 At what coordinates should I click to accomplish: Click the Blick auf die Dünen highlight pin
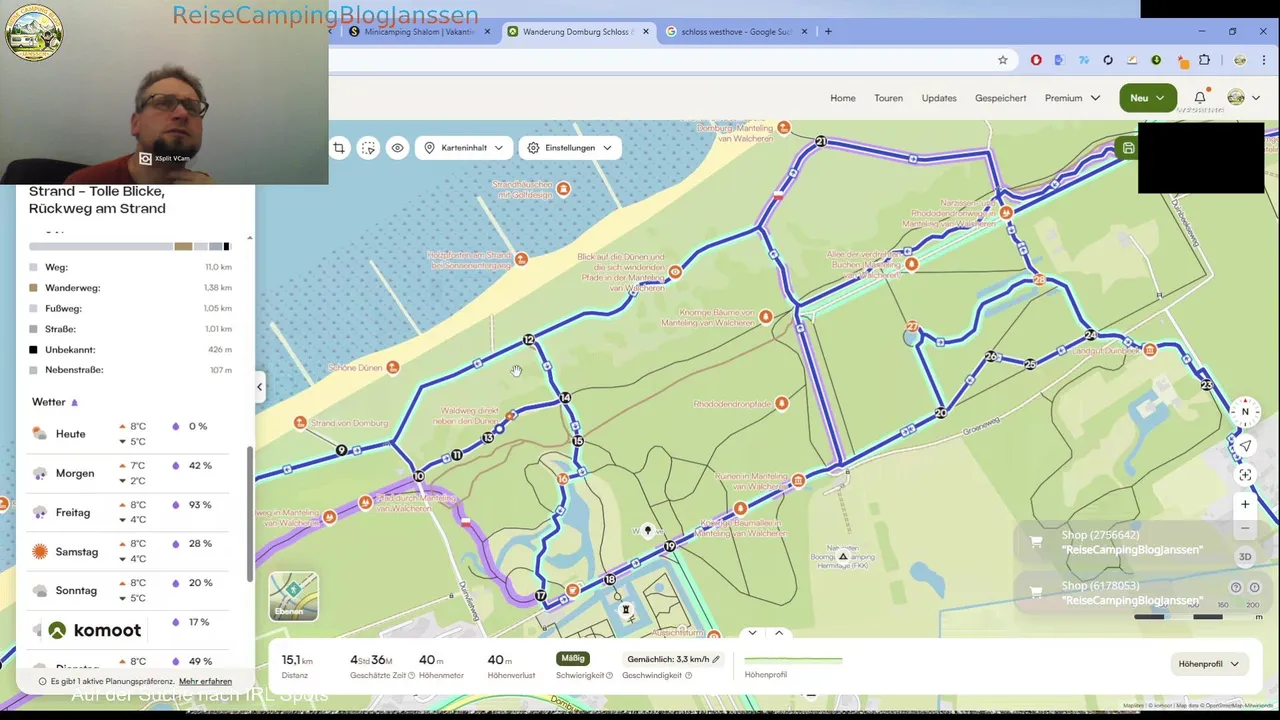pyautogui.click(x=675, y=272)
